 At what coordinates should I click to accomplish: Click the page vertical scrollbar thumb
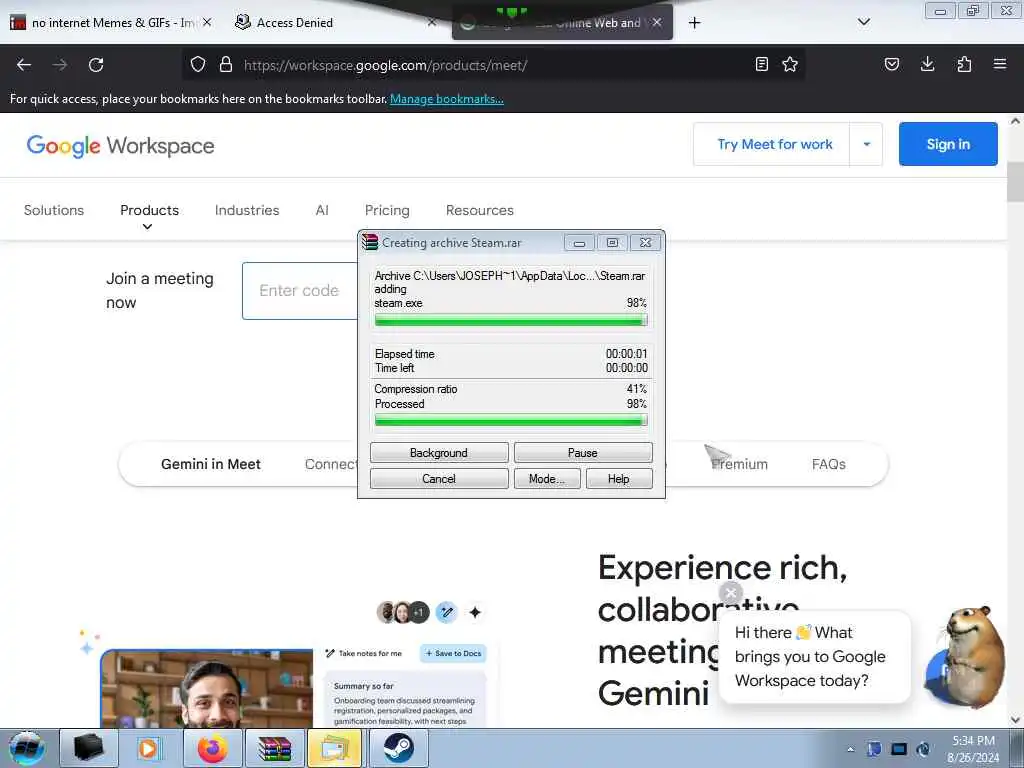pos(1015,182)
